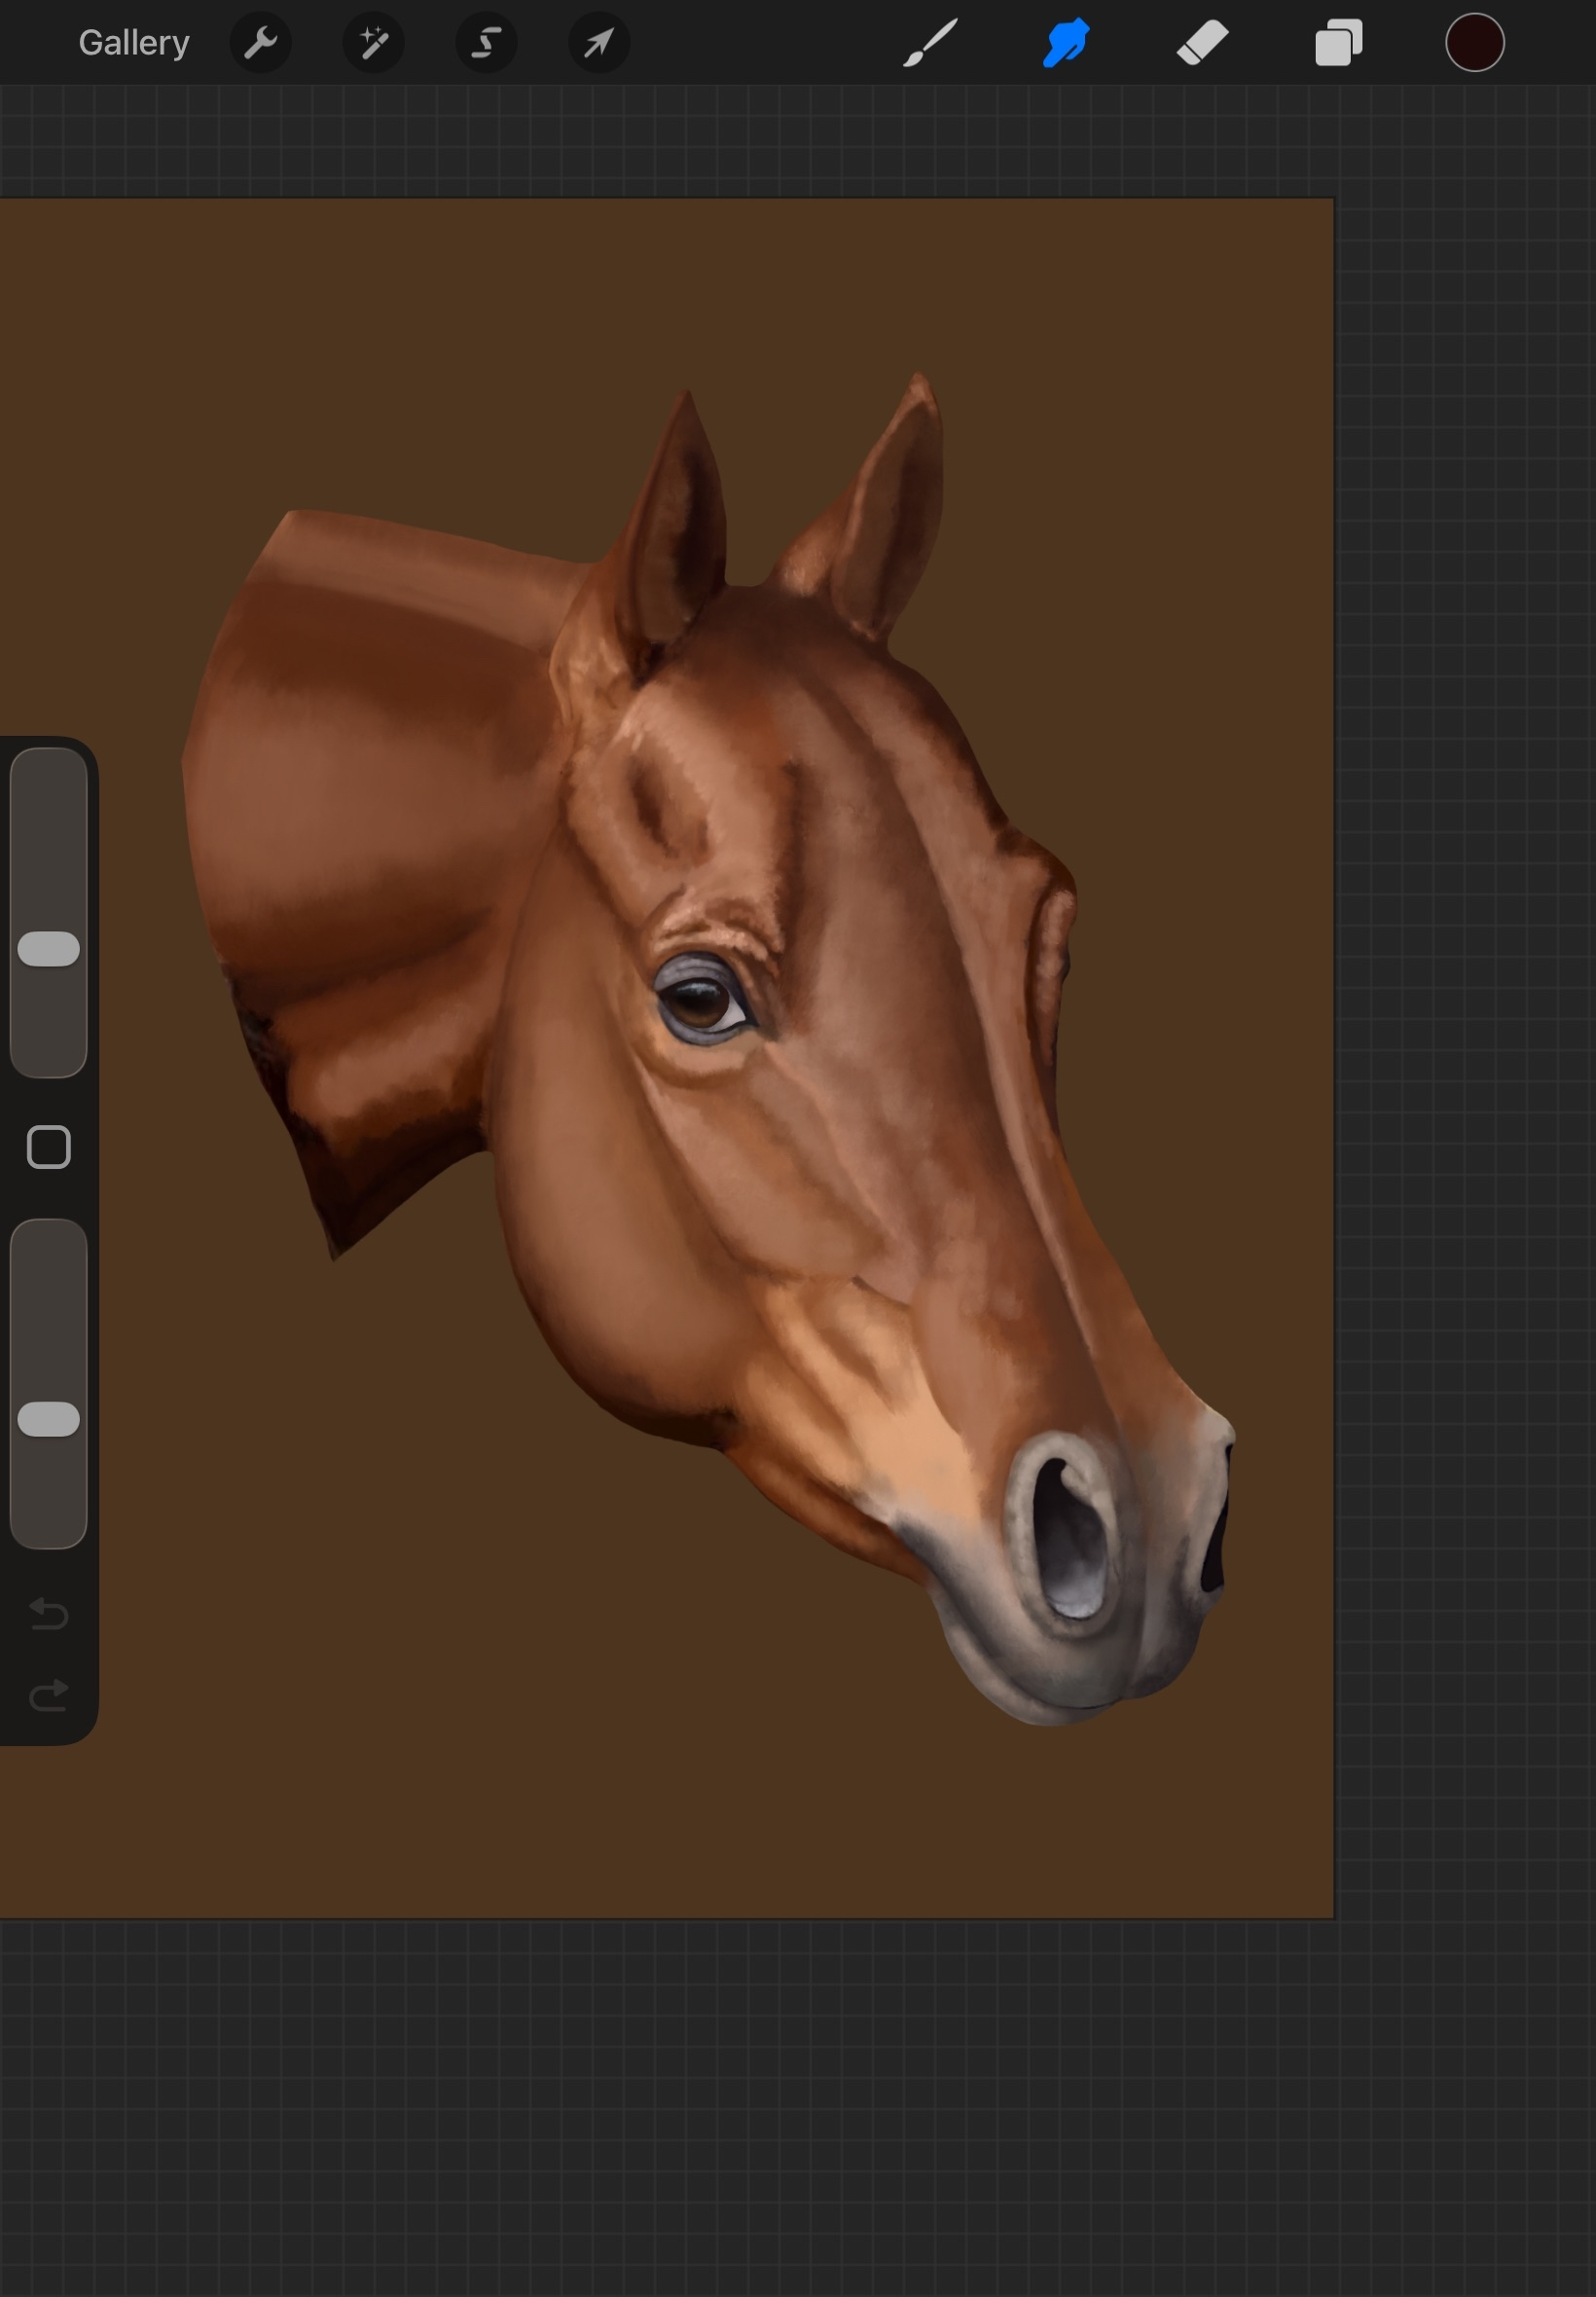Viewport: 1596px width, 2297px height.
Task: Activate the Selection S-shaped tool
Action: point(486,43)
